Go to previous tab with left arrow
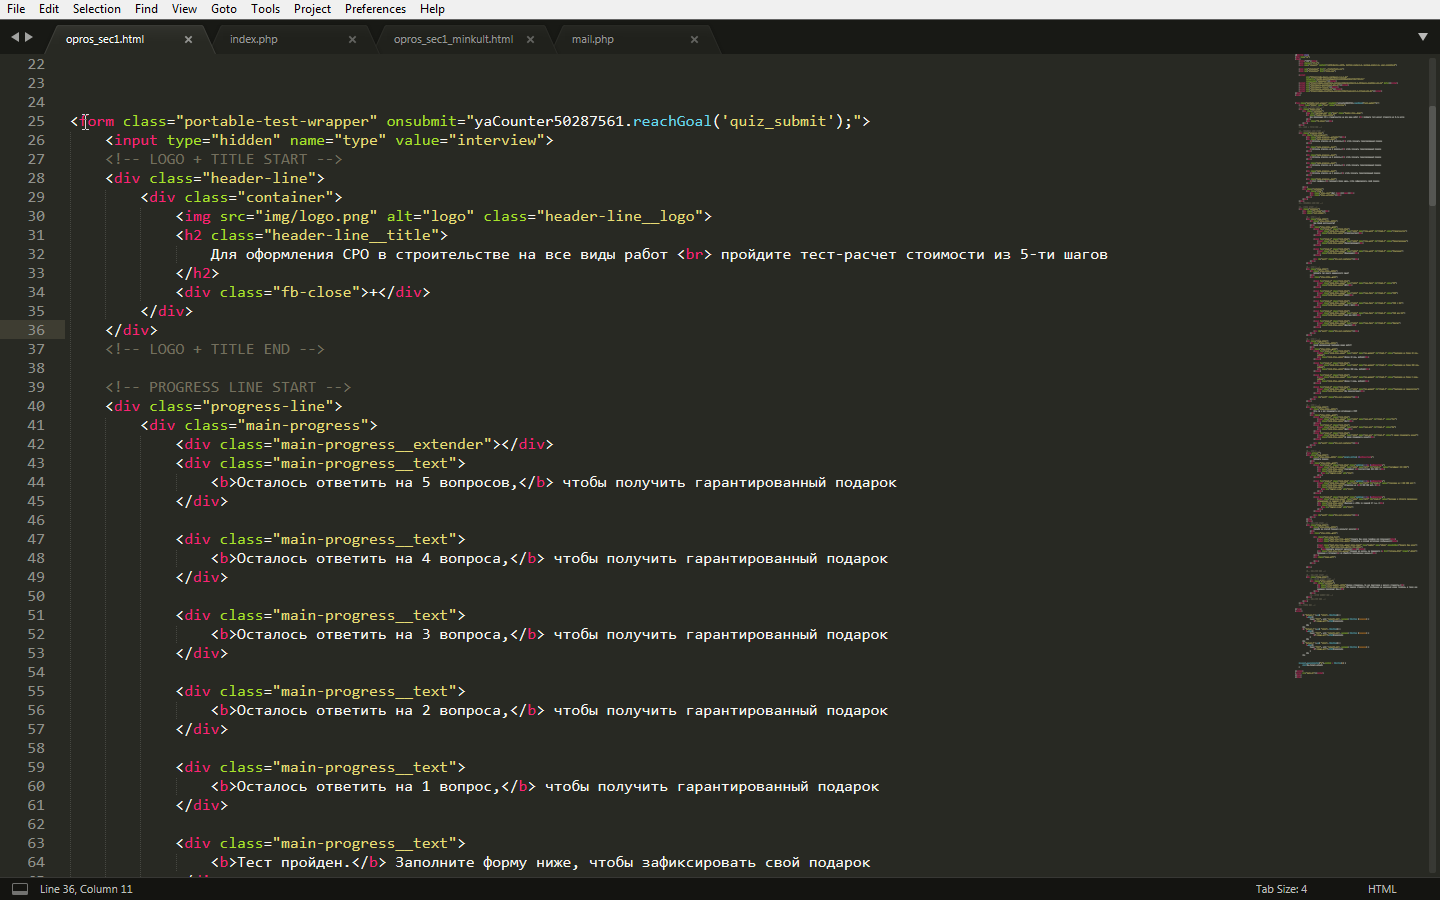1440x900 pixels. pos(15,37)
